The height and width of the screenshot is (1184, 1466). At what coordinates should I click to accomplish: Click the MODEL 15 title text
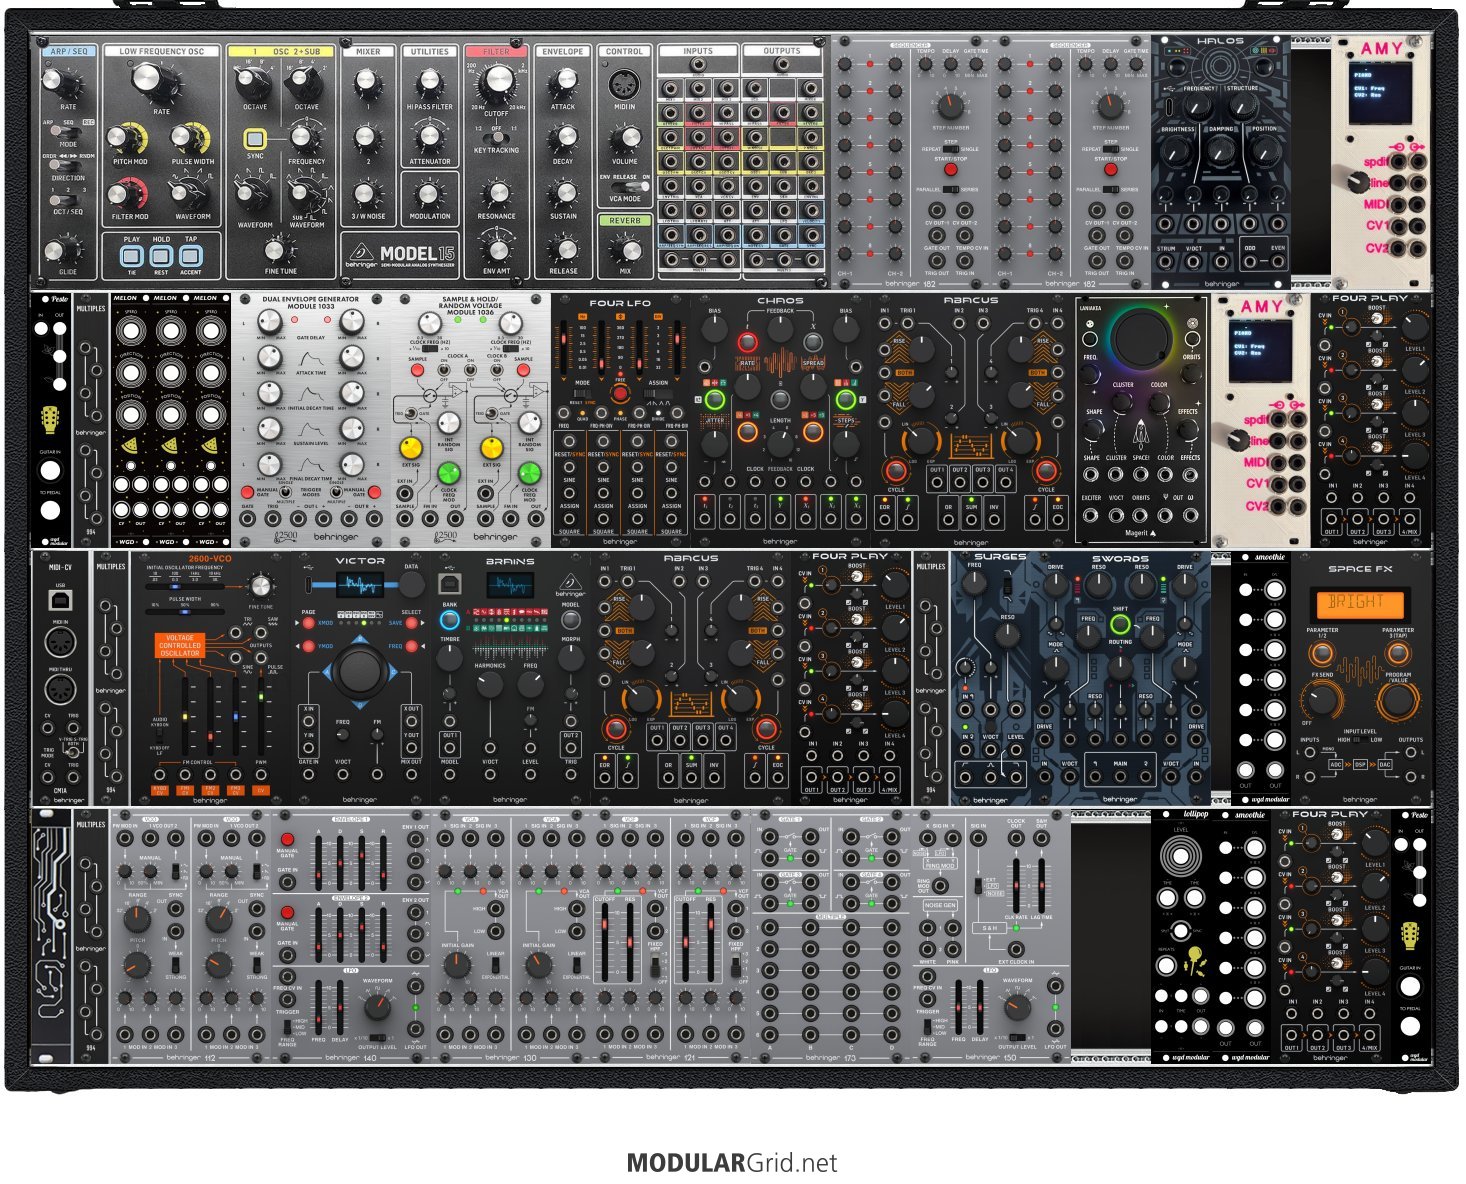418,253
